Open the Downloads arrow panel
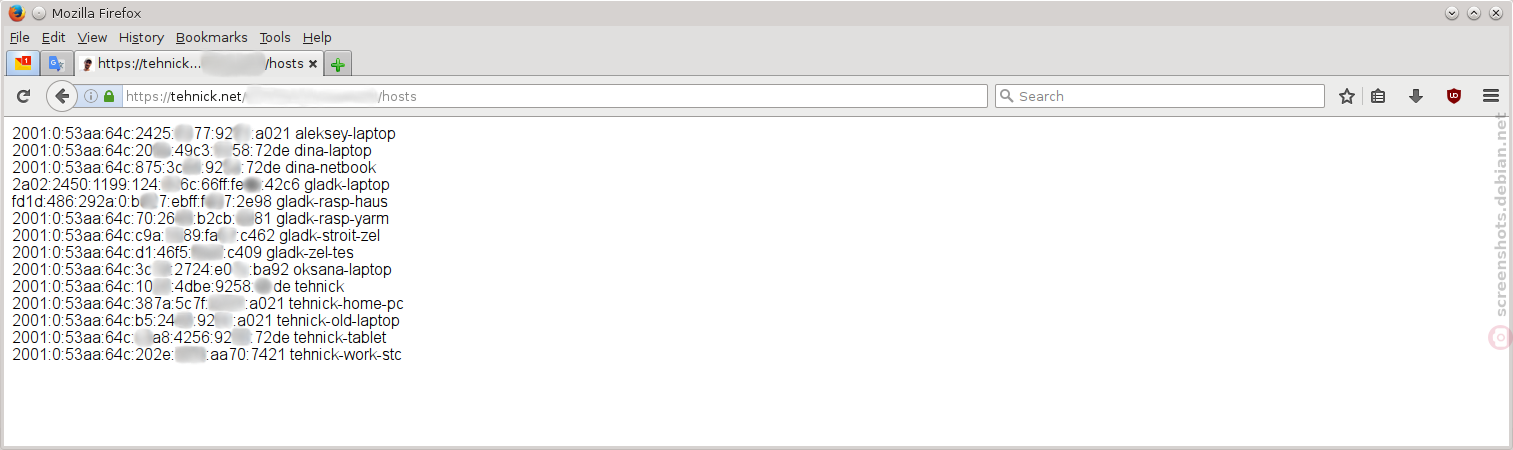This screenshot has width=1513, height=450. click(x=1416, y=96)
